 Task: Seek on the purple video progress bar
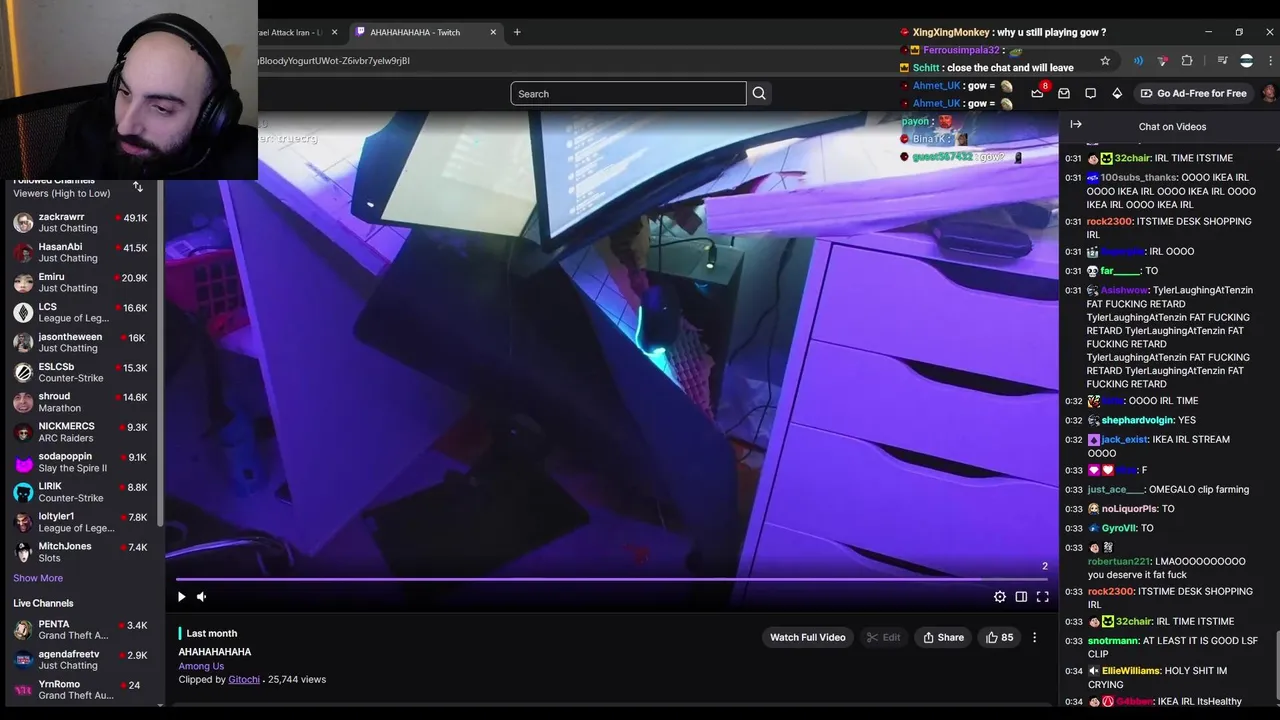tap(612, 579)
